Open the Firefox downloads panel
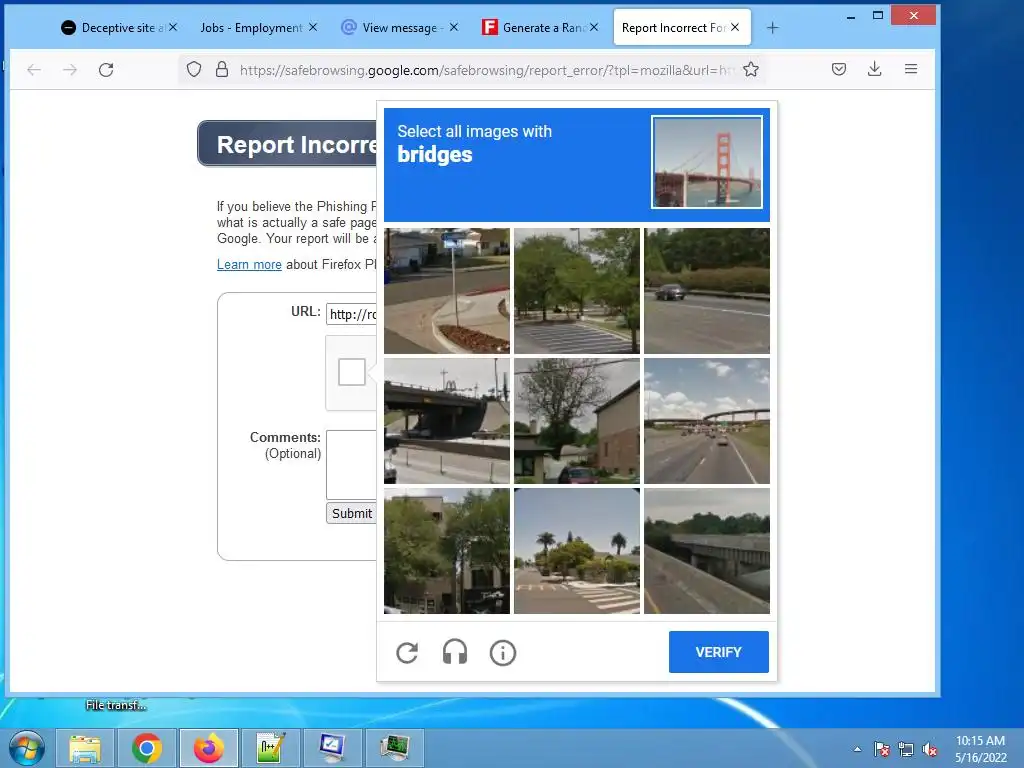This screenshot has height=768, width=1024. click(x=874, y=69)
